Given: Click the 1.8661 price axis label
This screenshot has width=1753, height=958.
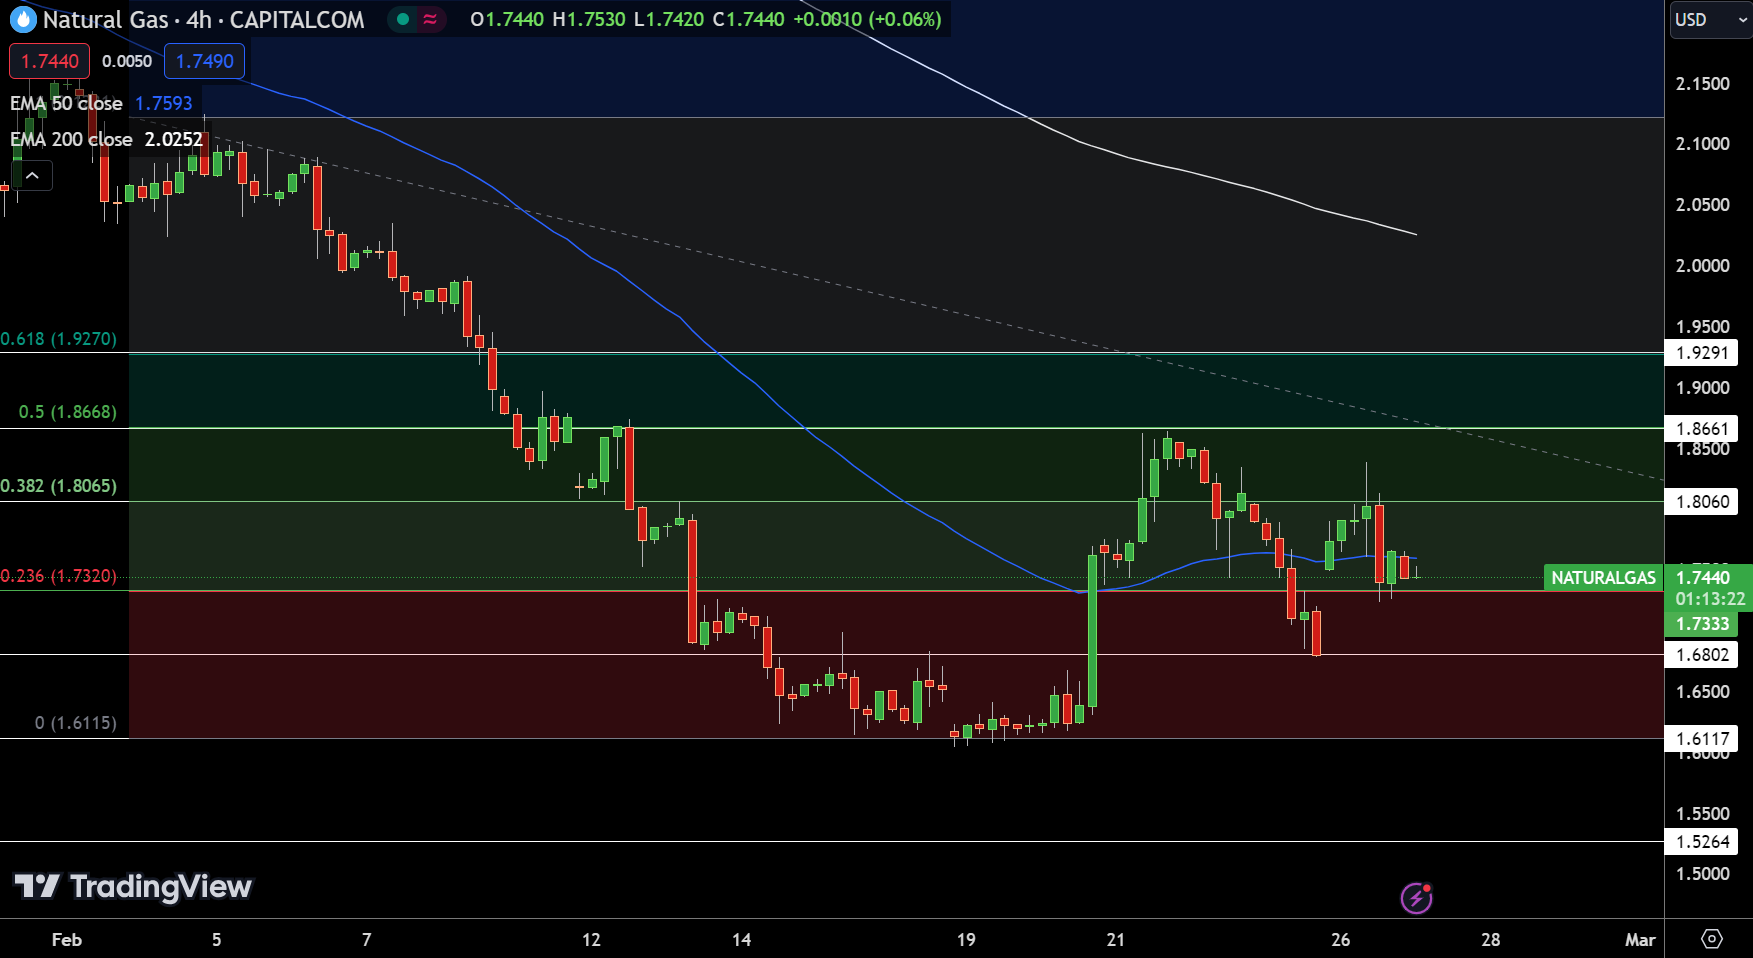Looking at the screenshot, I should tap(1702, 429).
